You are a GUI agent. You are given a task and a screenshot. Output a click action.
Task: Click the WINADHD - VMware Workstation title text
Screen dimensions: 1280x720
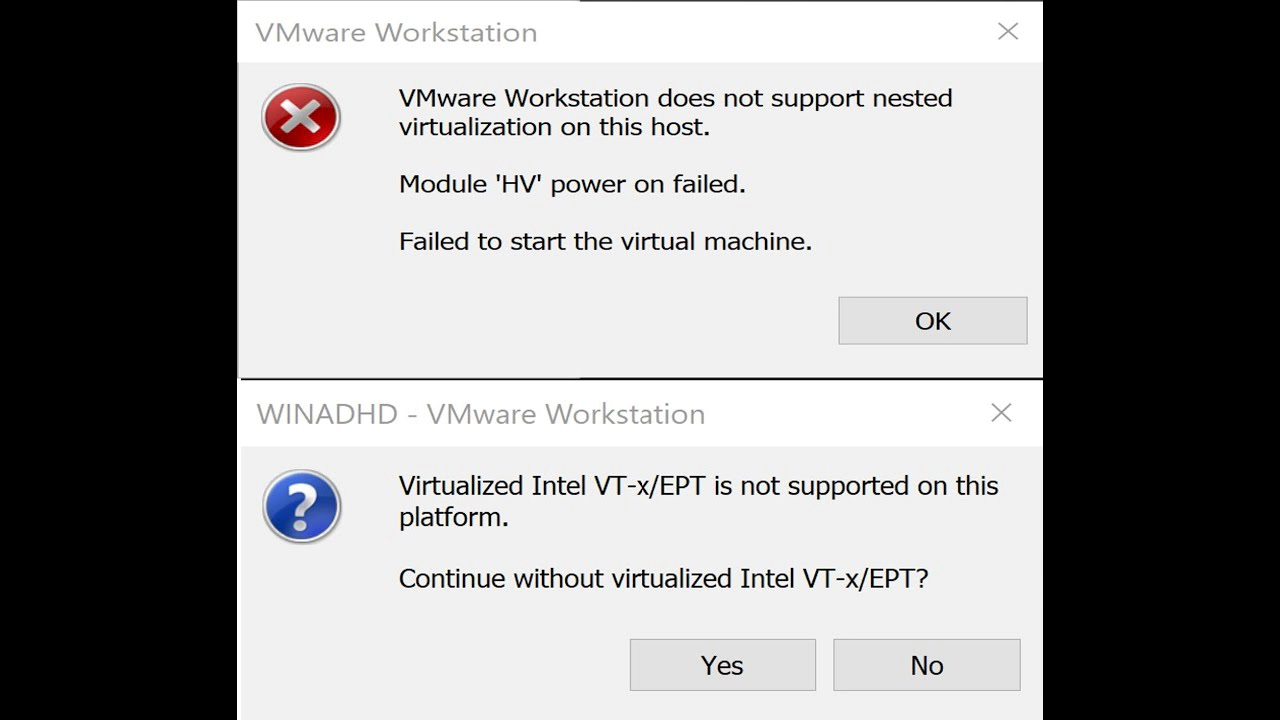pos(480,414)
